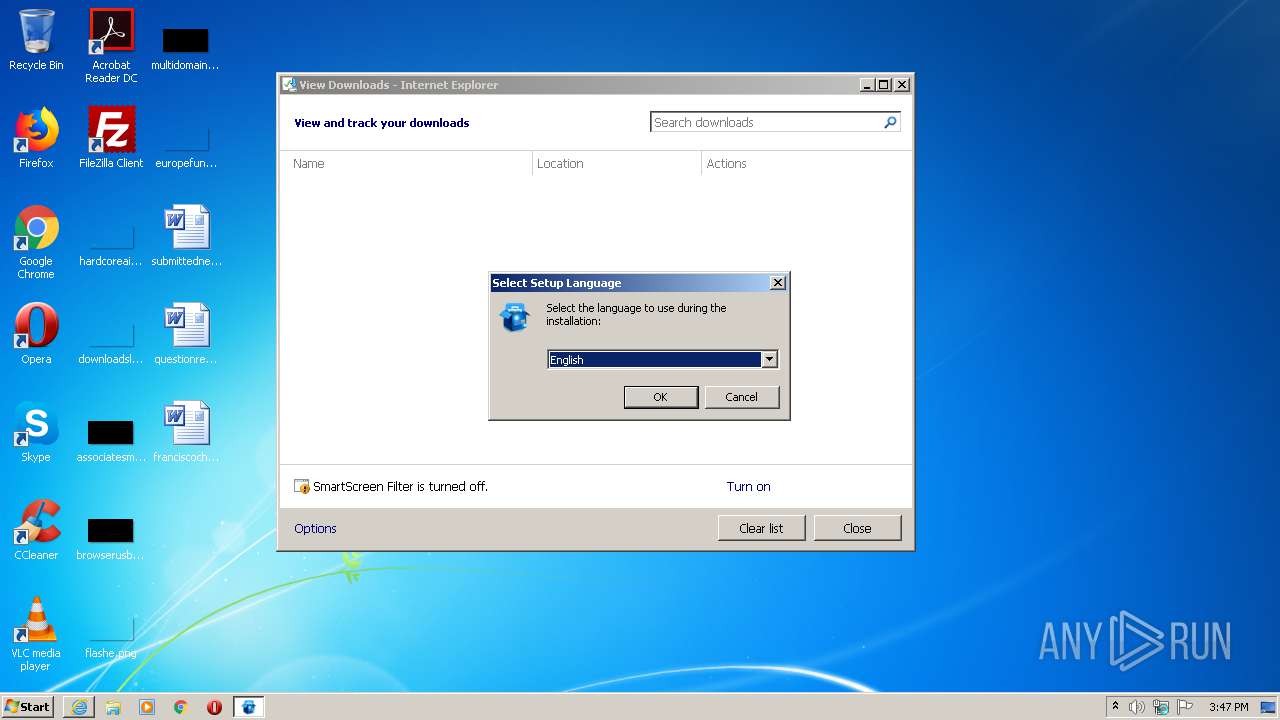Click Close button in View Downloads

[x=857, y=528]
